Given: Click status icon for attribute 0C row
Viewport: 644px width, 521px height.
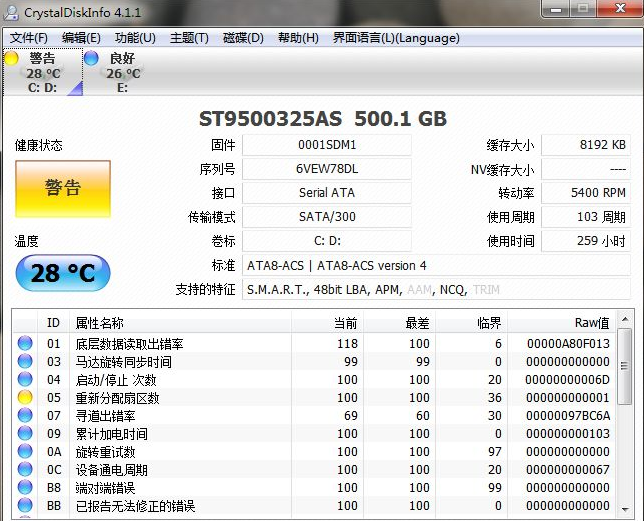Looking at the screenshot, I should click(x=25, y=469).
